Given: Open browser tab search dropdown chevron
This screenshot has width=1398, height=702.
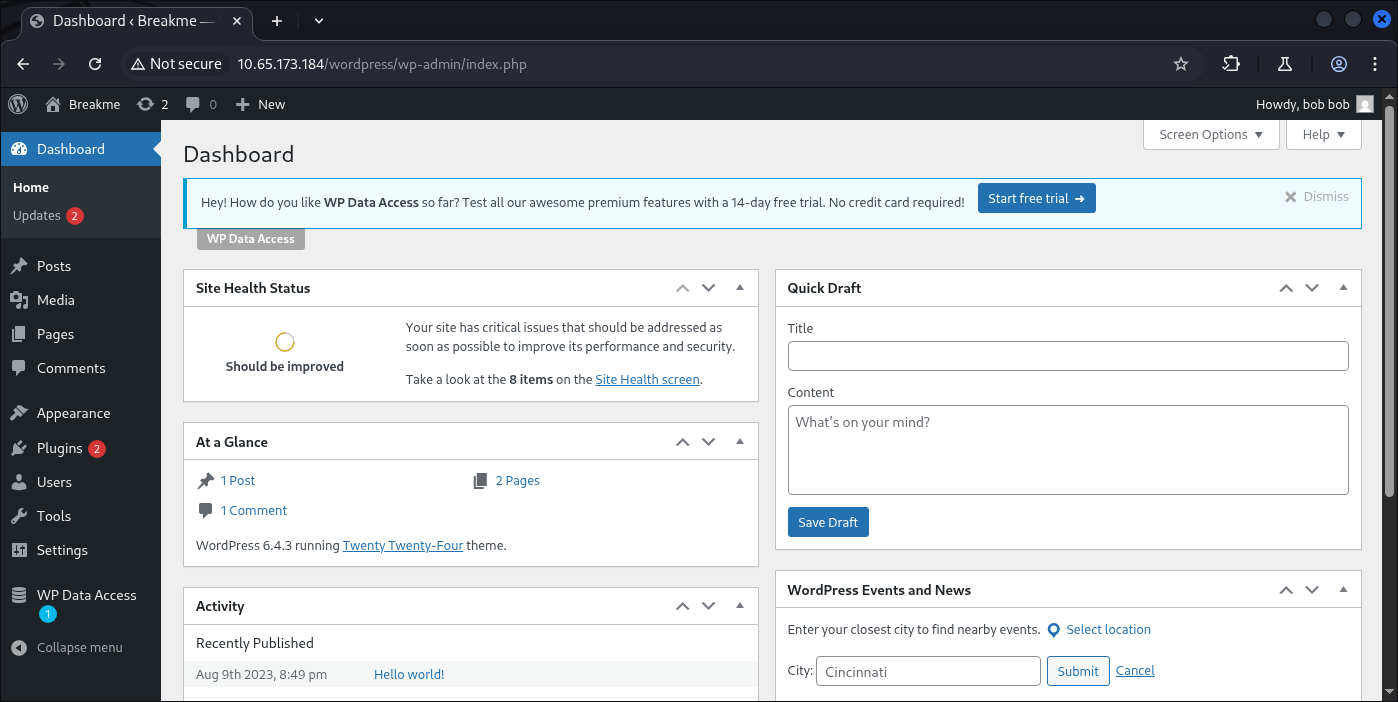Looking at the screenshot, I should [319, 20].
